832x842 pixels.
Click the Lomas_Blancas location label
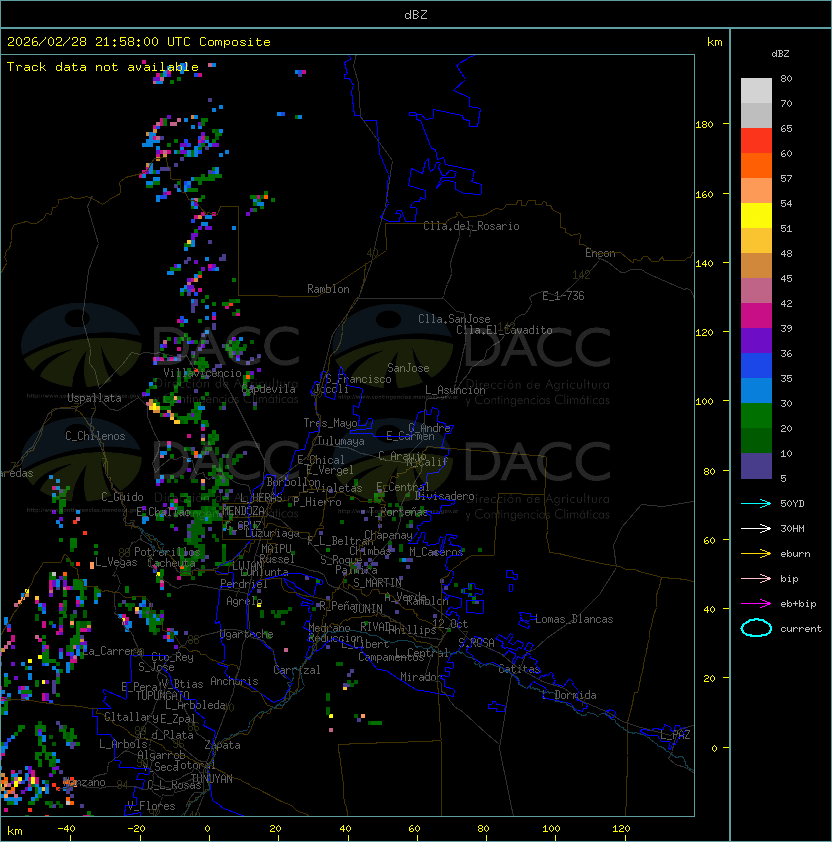[x=574, y=619]
